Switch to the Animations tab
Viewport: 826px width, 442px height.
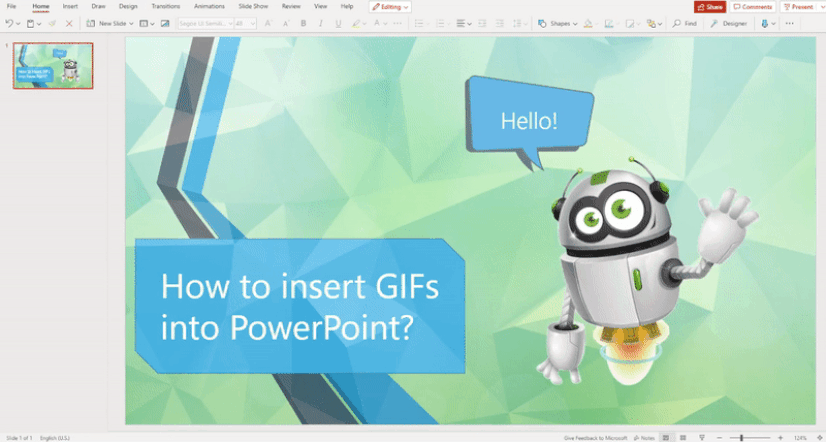tap(209, 6)
